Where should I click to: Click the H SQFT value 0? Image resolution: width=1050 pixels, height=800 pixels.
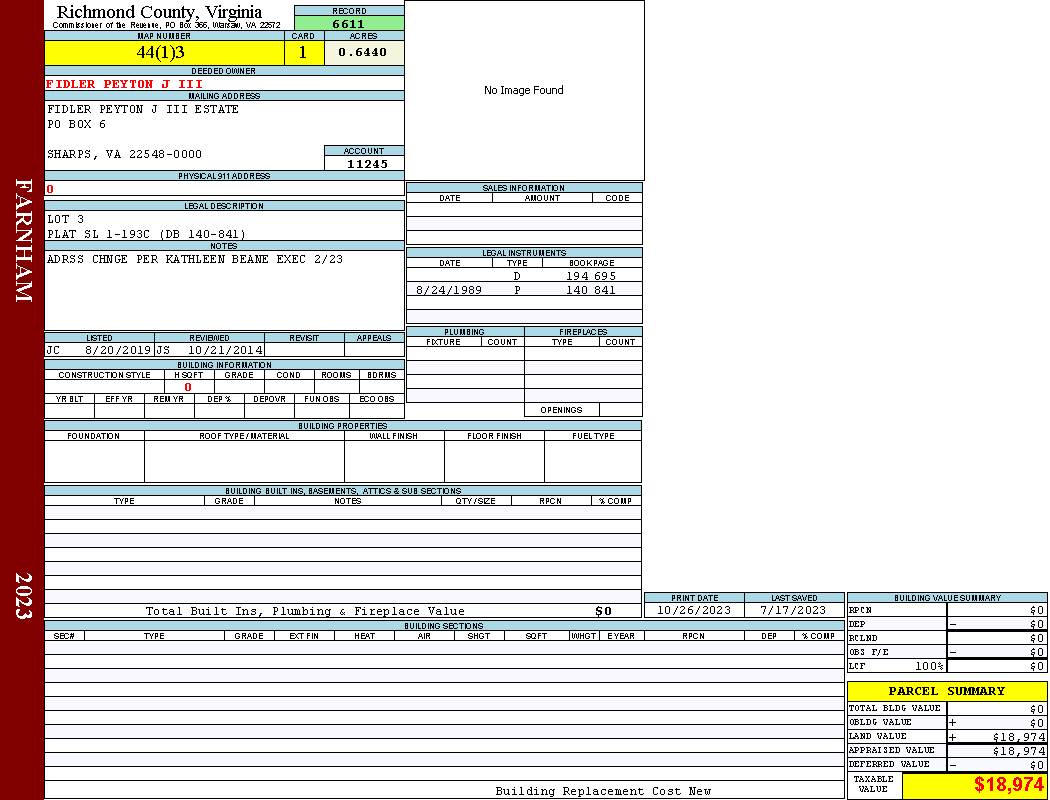pyautogui.click(x=188, y=387)
